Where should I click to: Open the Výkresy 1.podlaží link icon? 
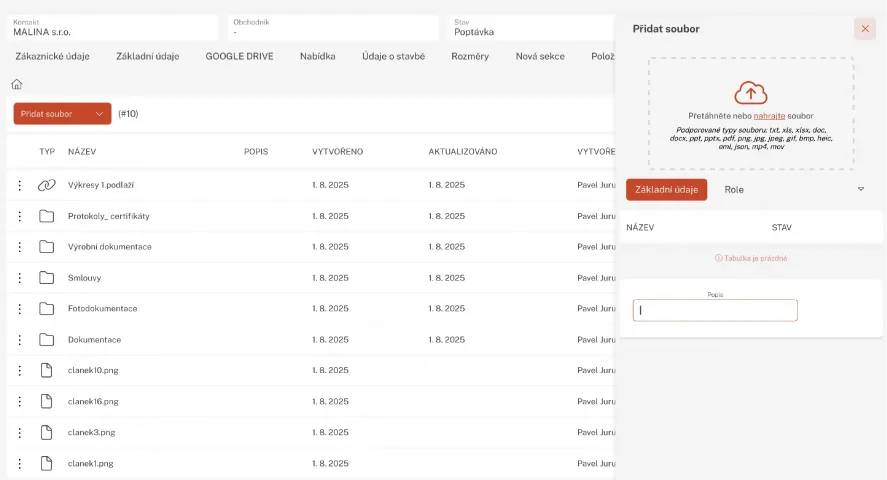[x=46, y=185]
